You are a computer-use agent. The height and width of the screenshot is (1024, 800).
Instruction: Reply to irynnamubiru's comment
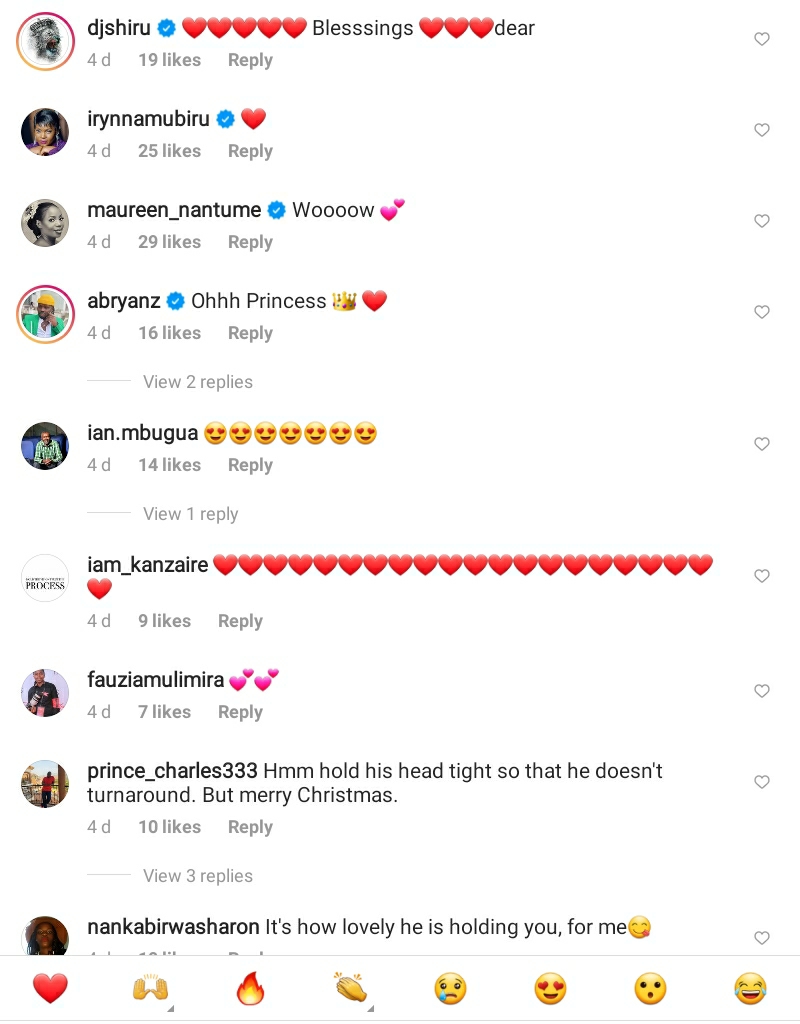coord(250,151)
